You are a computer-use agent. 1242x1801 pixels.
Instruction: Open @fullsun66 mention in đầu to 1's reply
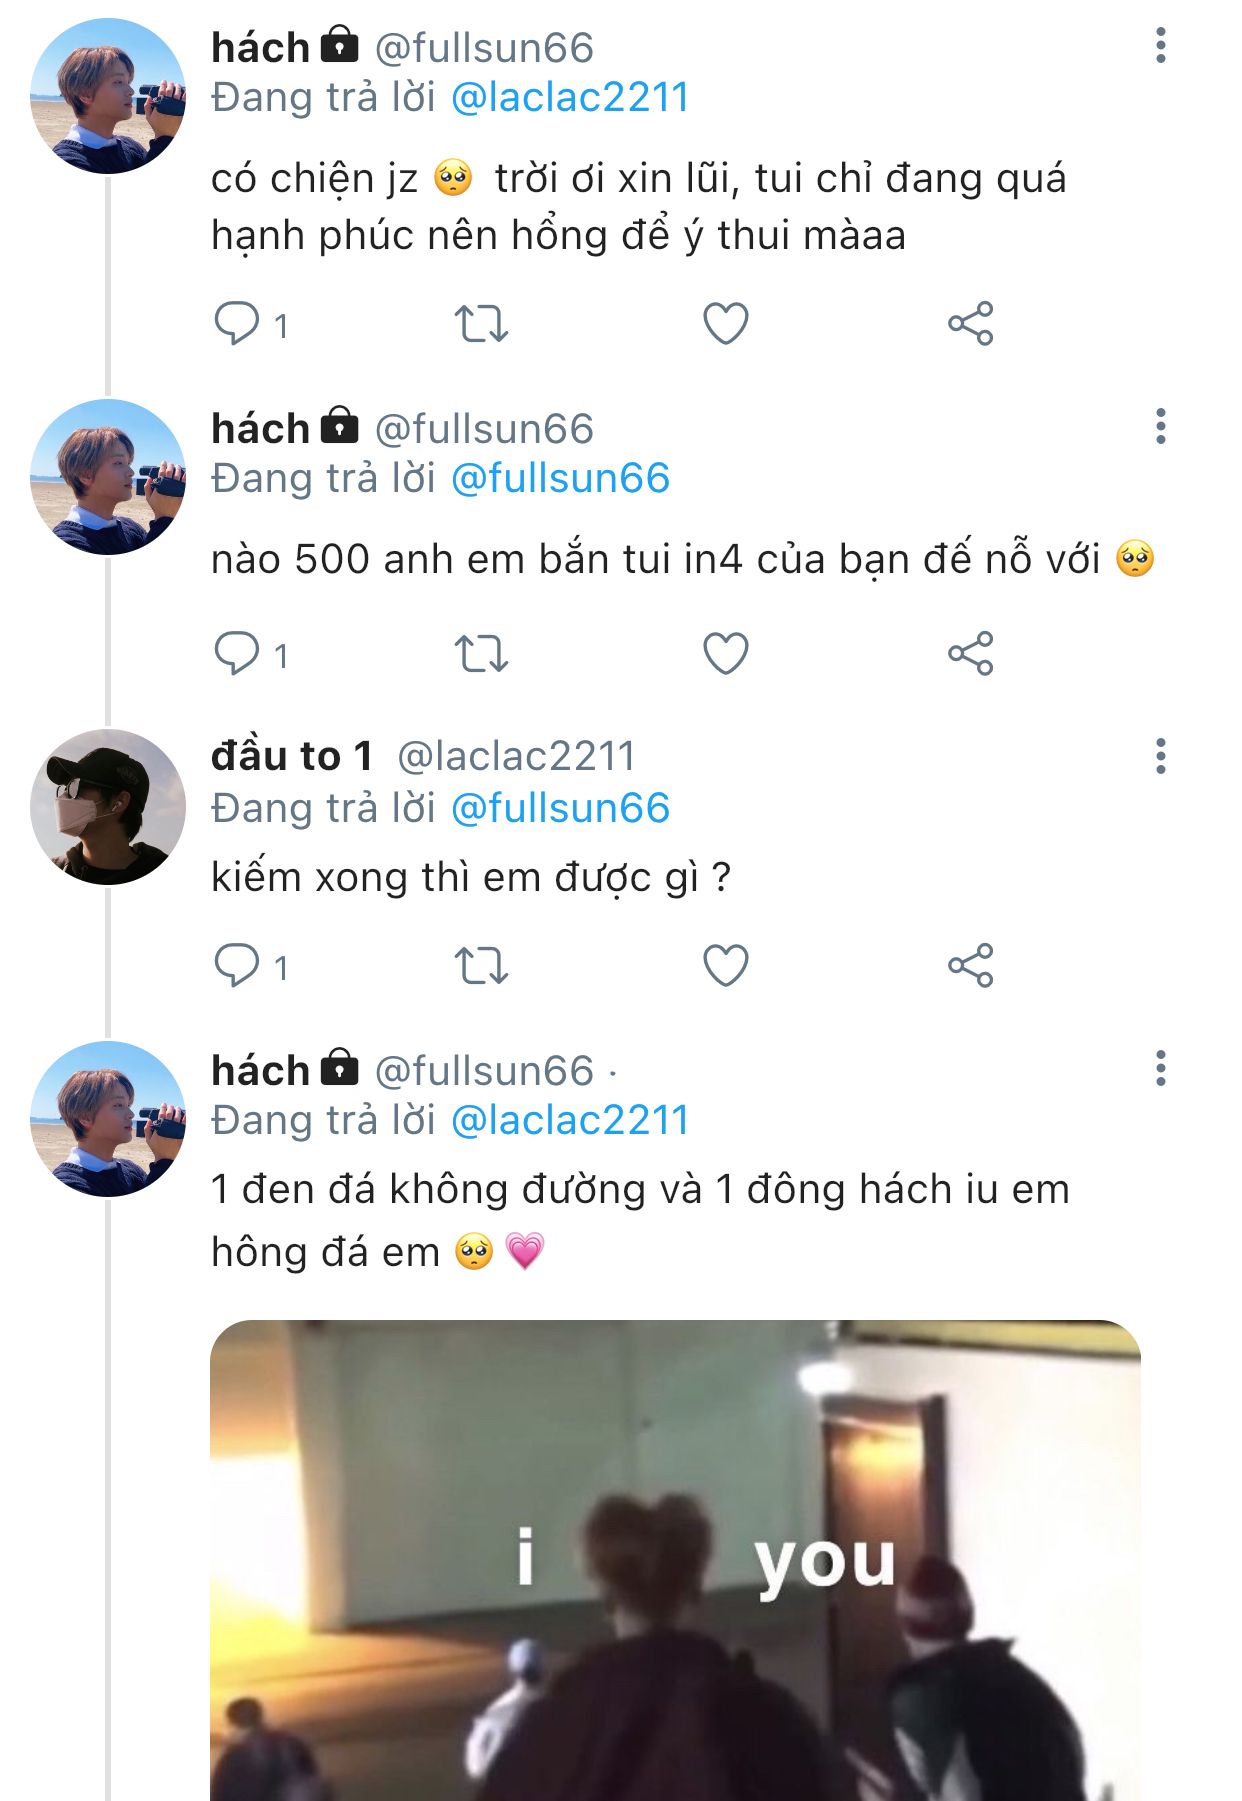(x=560, y=808)
